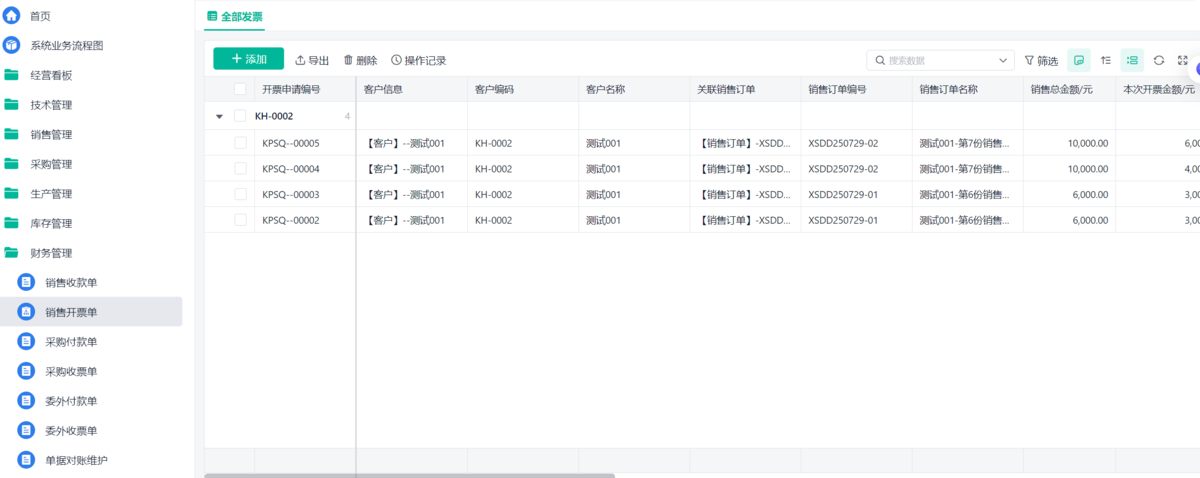Click the 客户编码 column header
This screenshot has height=478, width=1200.
(x=494, y=89)
